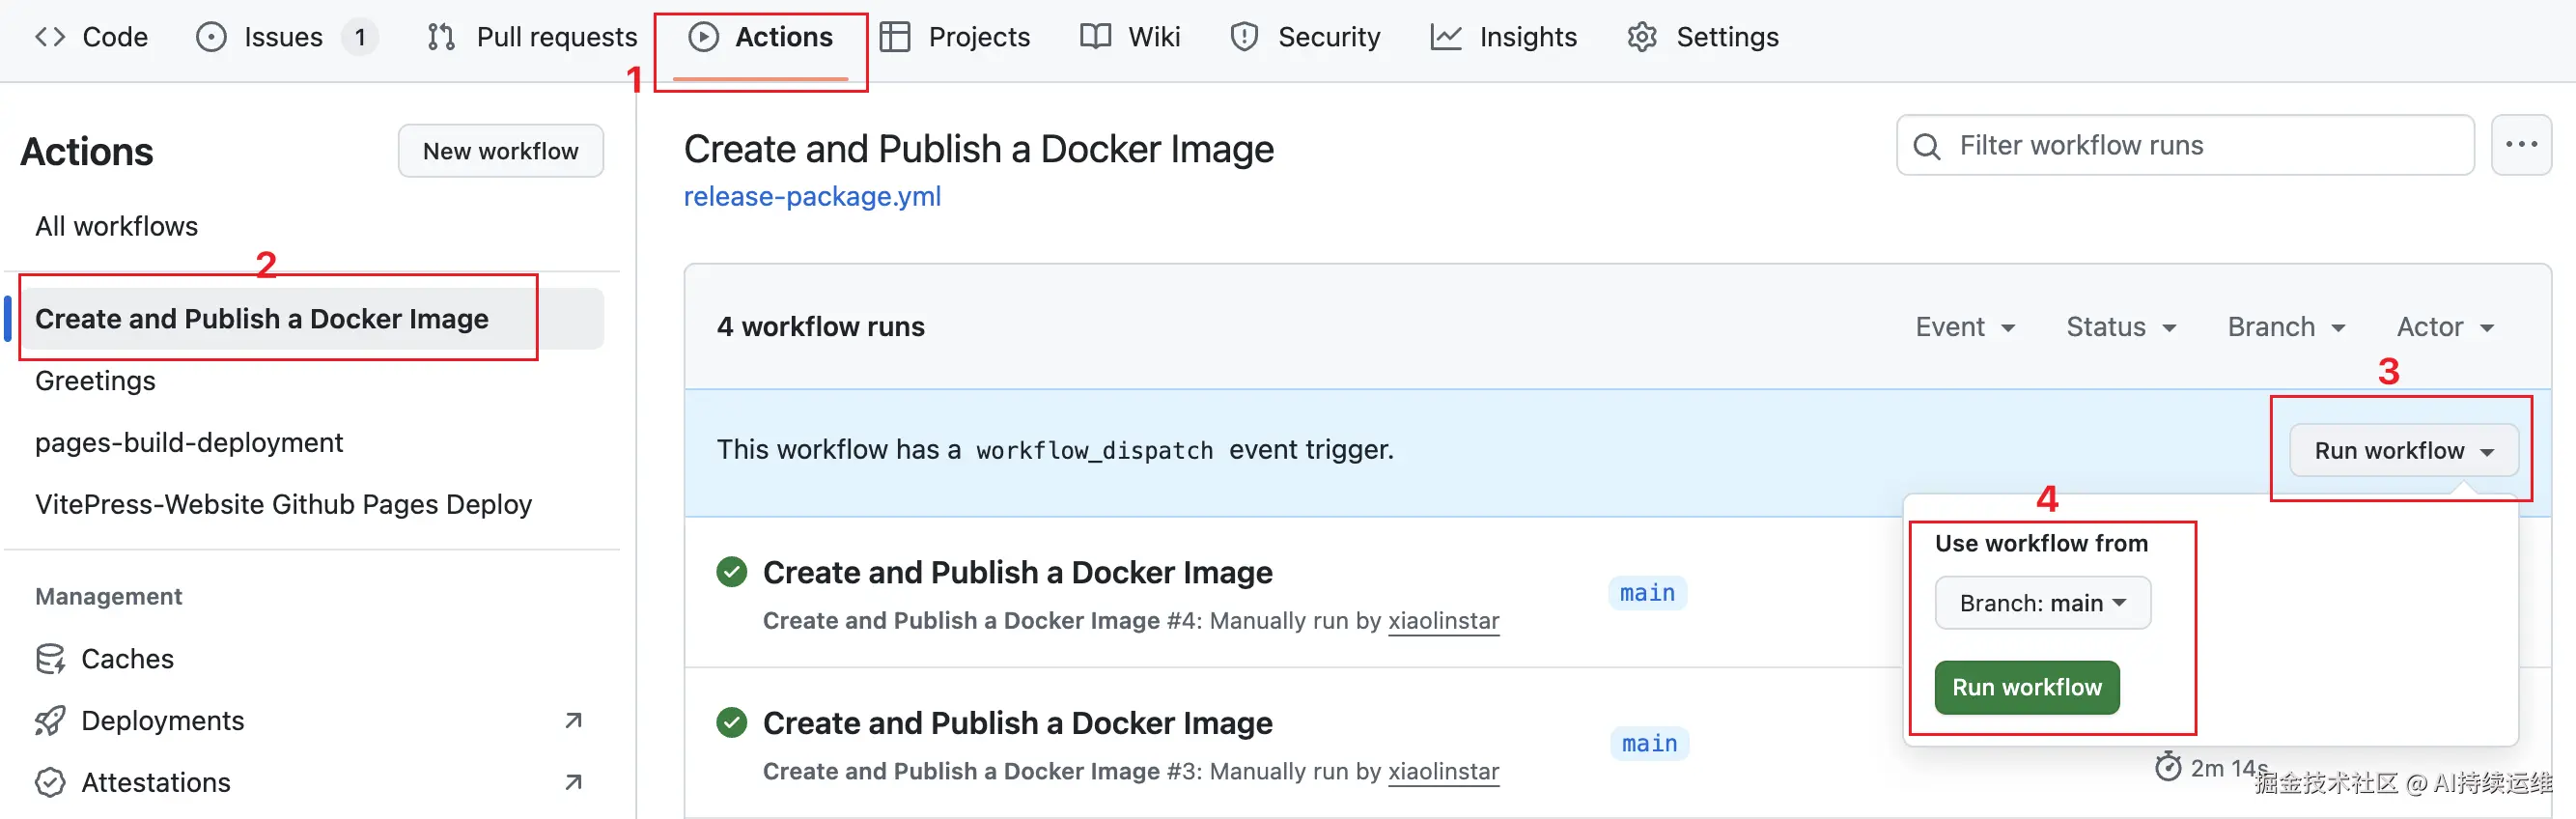Screen dimensions: 2576x819
Task: Click the external arrow icon beside Deployments
Action: (x=573, y=721)
